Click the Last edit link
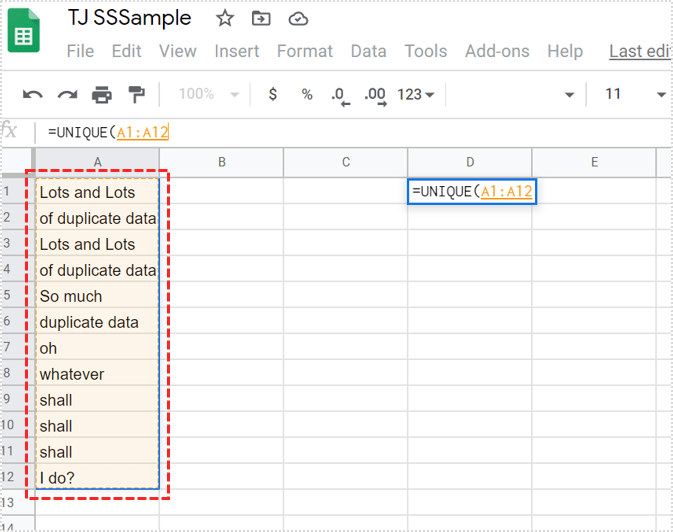This screenshot has height=532, width=673. pos(640,51)
